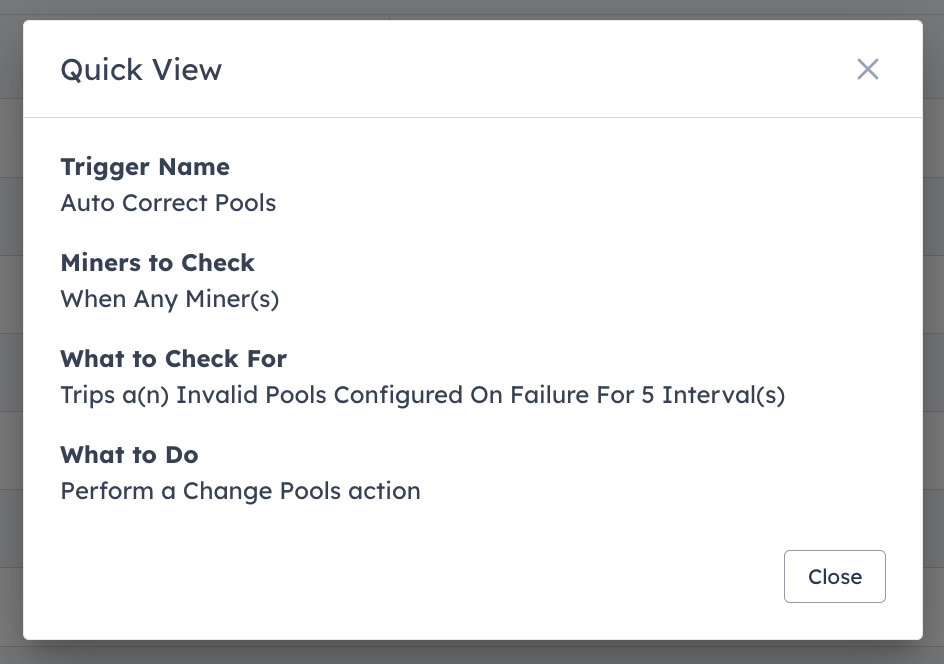This screenshot has width=944, height=664.
Task: Click the Miners to Check heading
Action: pos(157,263)
